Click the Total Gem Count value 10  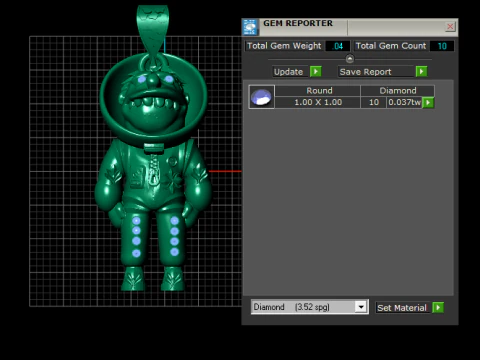[442, 46]
